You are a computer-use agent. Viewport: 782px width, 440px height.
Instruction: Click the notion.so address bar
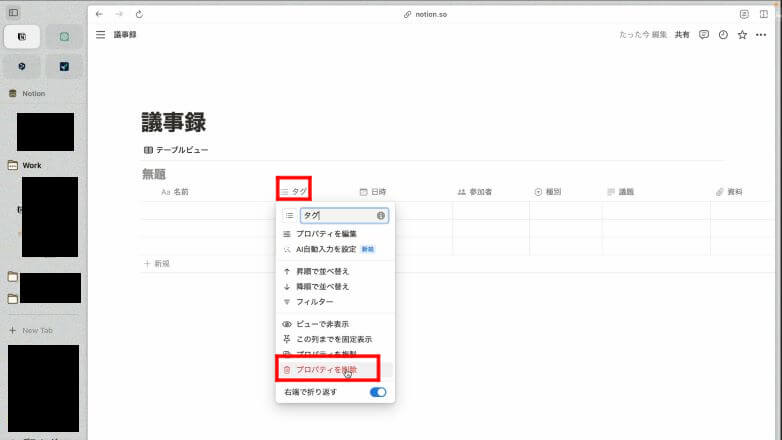pos(425,14)
